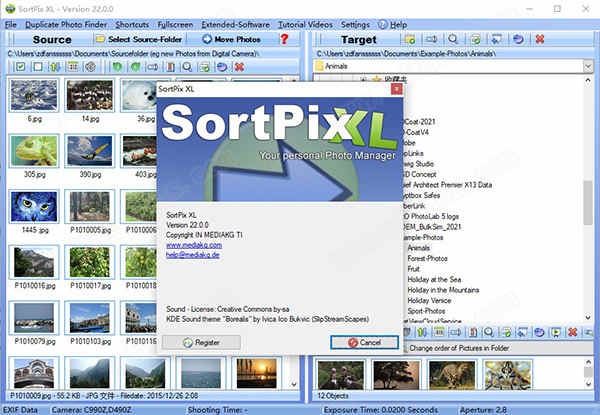Click the Register button in About dialog
Image resolution: width=600 pixels, height=415 pixels.
[201, 342]
